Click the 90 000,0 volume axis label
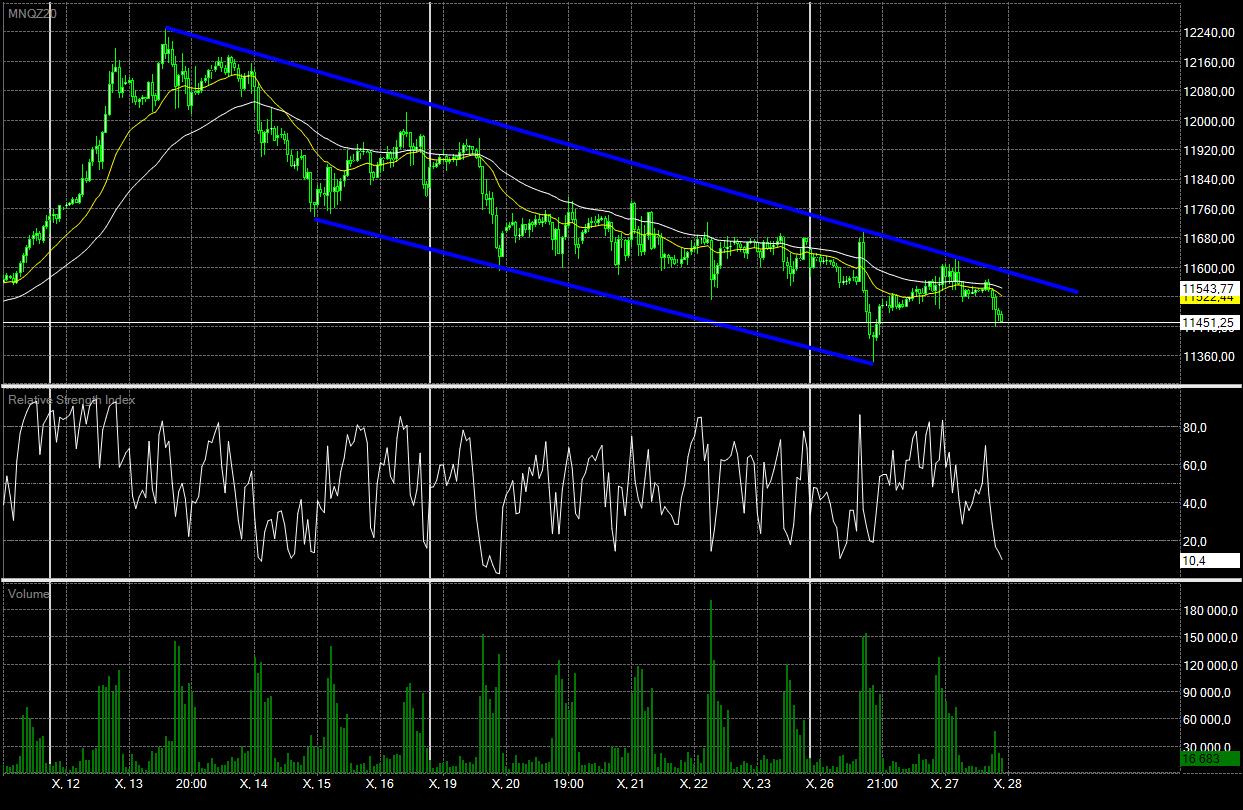Screen dimensions: 1243x810 click(1205, 692)
